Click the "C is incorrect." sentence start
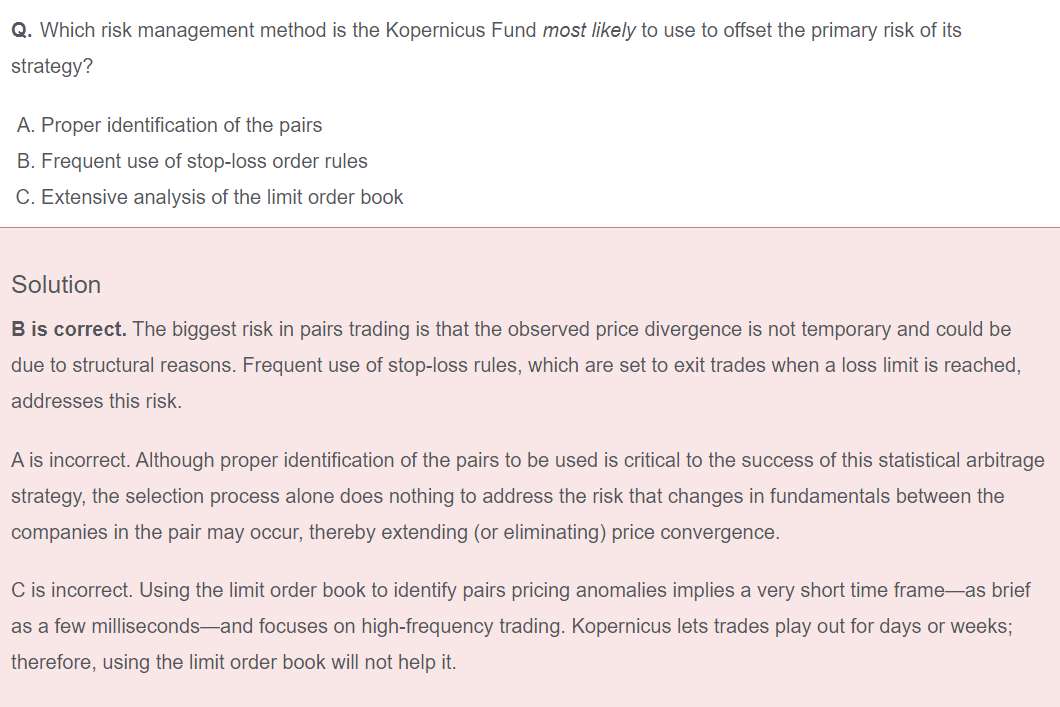 72,590
